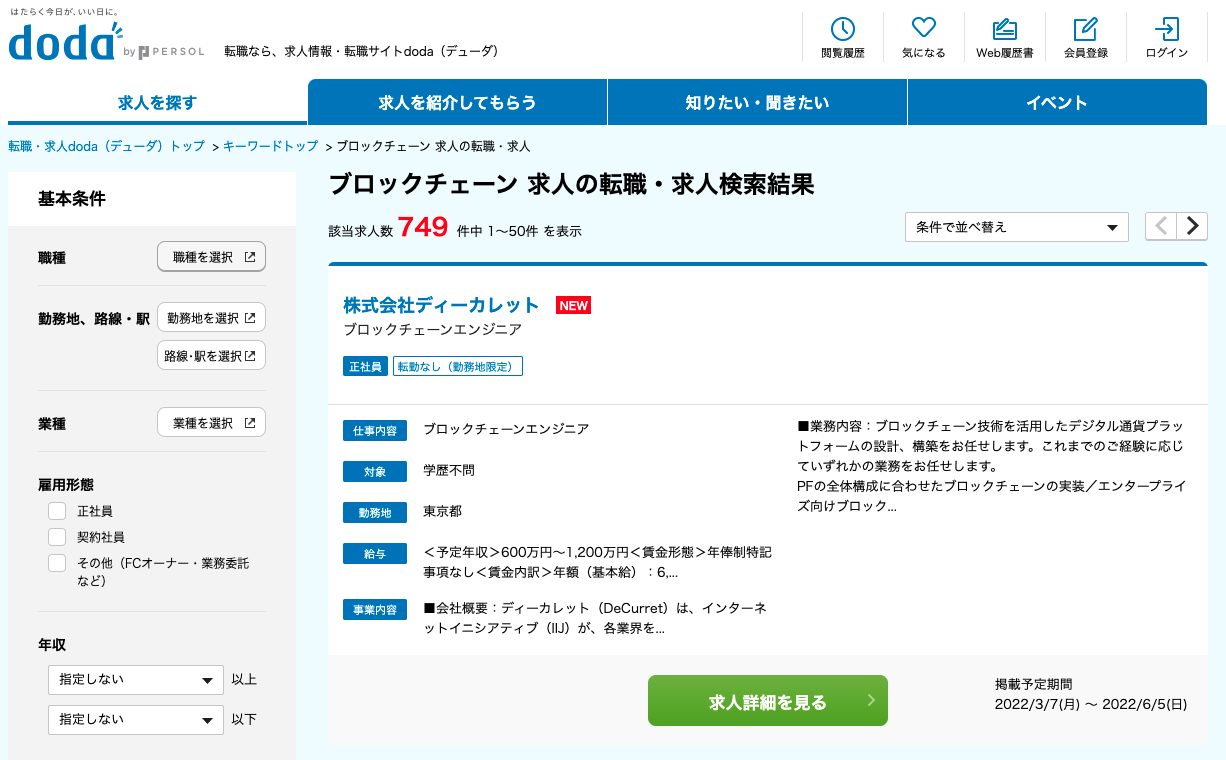Viewport: 1226px width, 760px height.
Task: Click the ログイン door icon
Action: (1166, 29)
